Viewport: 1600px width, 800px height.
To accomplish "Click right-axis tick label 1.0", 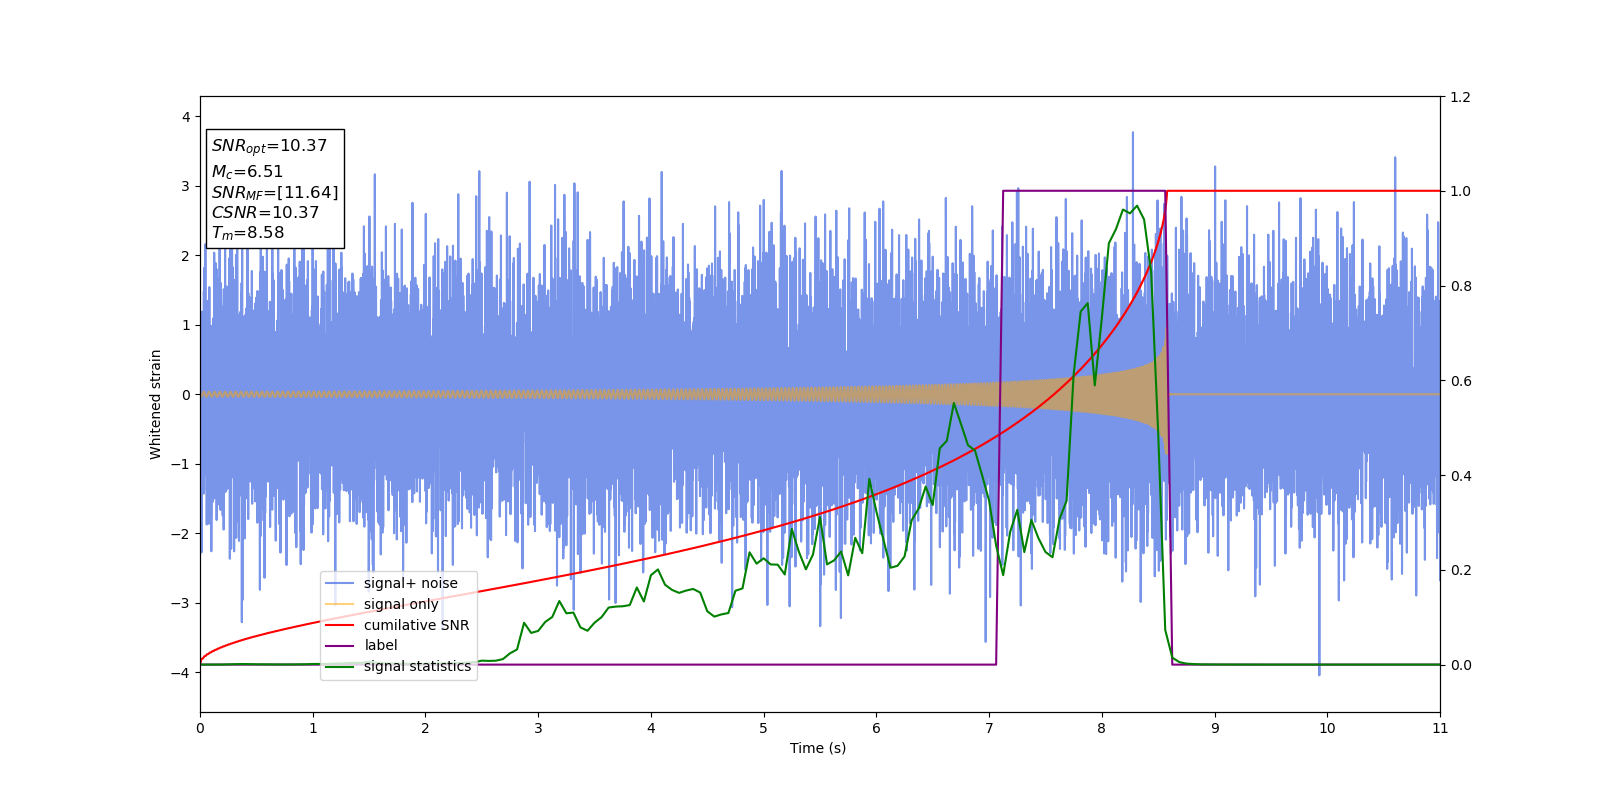I will coord(1460,191).
